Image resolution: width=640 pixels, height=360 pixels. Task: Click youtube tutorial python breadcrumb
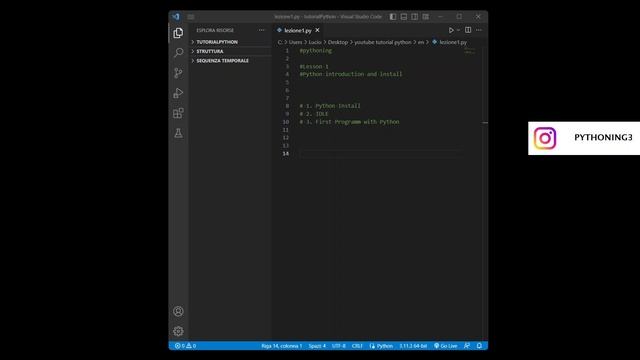383,42
